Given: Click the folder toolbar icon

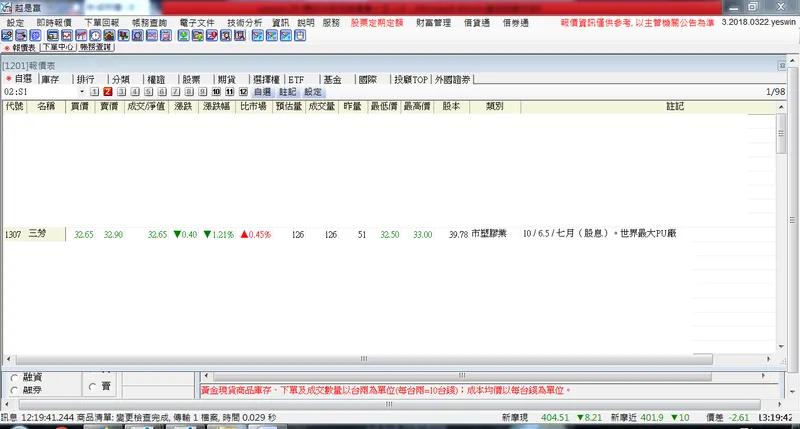Looking at the screenshot, I should pyautogui.click(x=197, y=35).
